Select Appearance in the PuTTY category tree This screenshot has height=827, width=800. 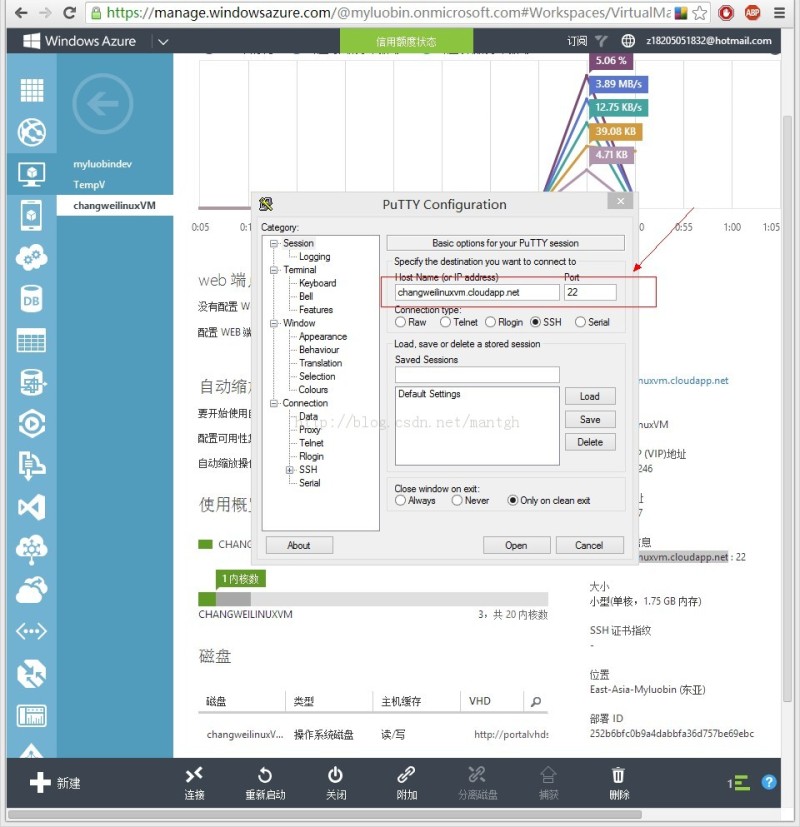(x=323, y=336)
